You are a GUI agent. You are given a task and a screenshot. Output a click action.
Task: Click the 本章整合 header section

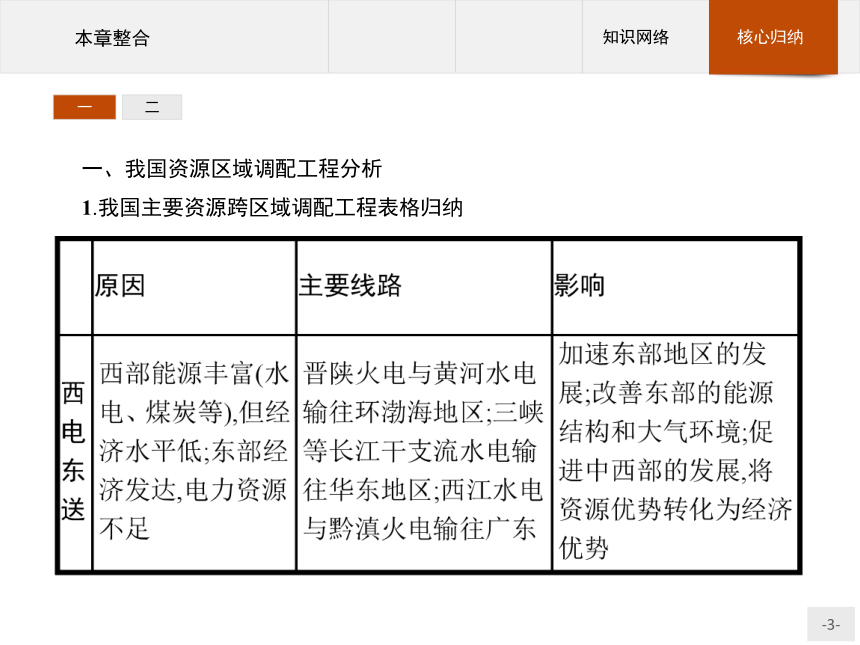coord(165,37)
